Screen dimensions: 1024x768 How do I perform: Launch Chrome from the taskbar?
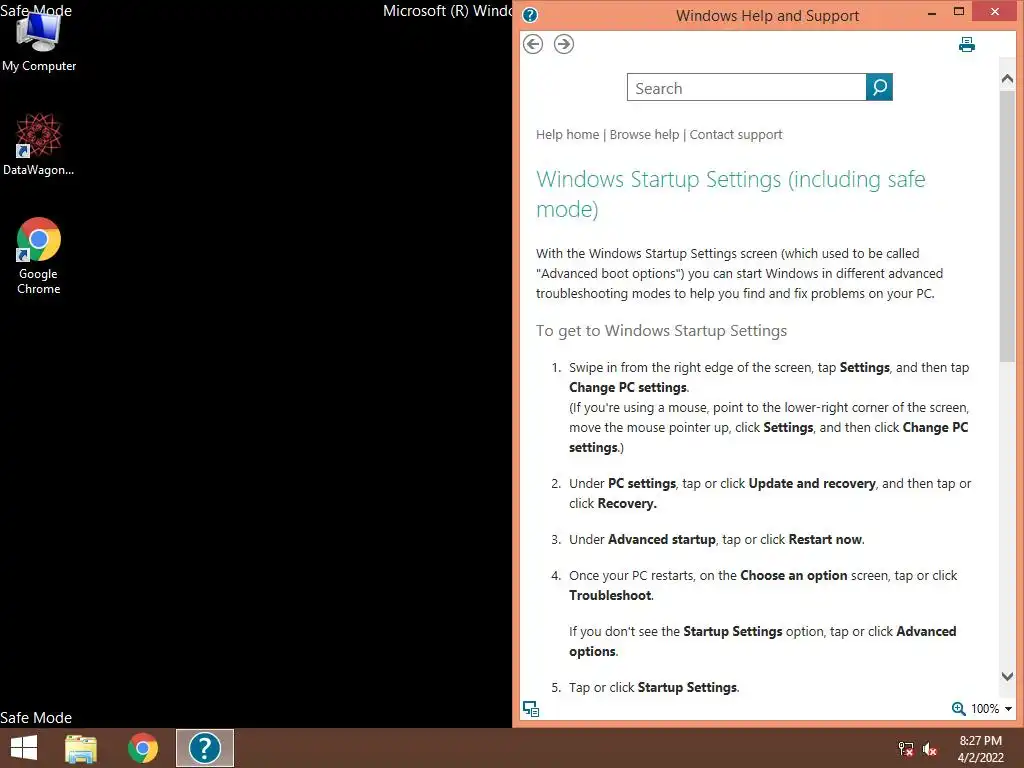(x=143, y=748)
